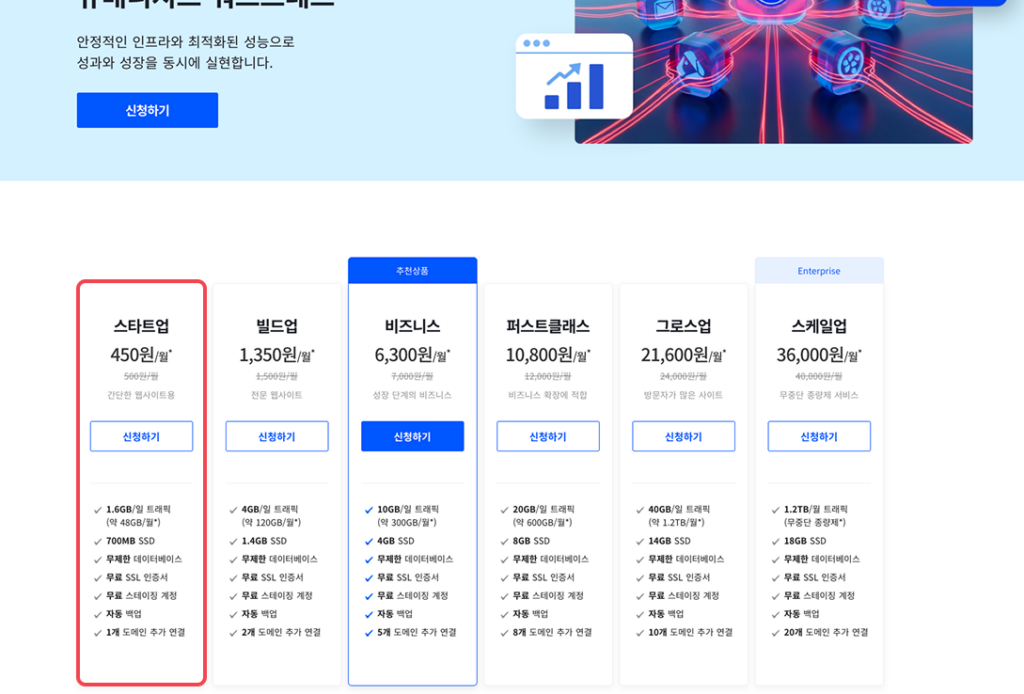1024x694 pixels.
Task: Apply for the 스타트업 plan
Action: pos(141,436)
